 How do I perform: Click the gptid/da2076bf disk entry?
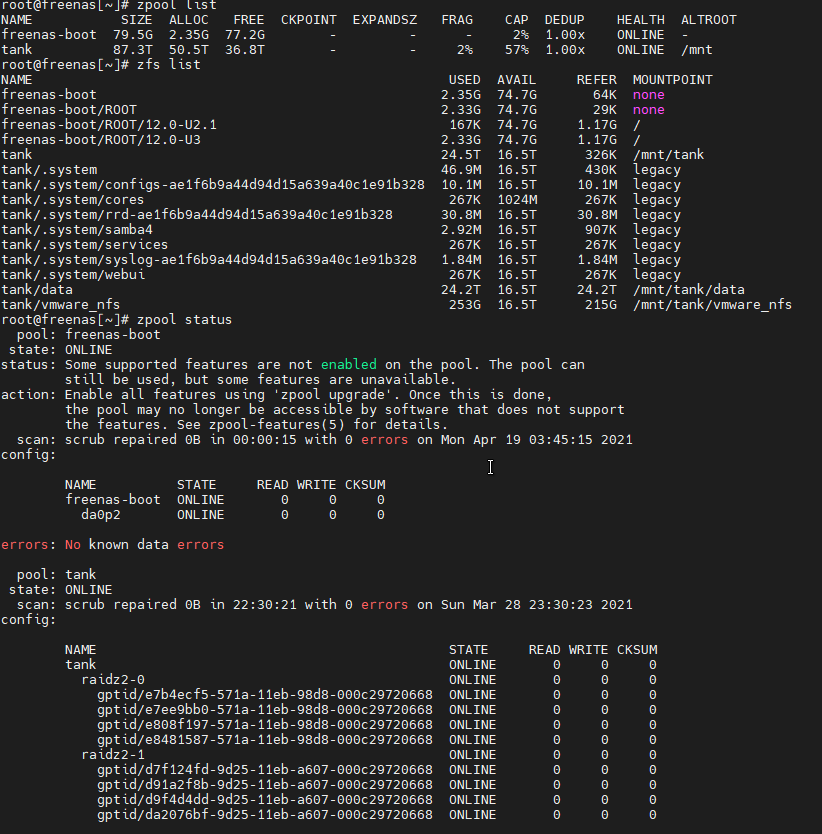pos(264,815)
